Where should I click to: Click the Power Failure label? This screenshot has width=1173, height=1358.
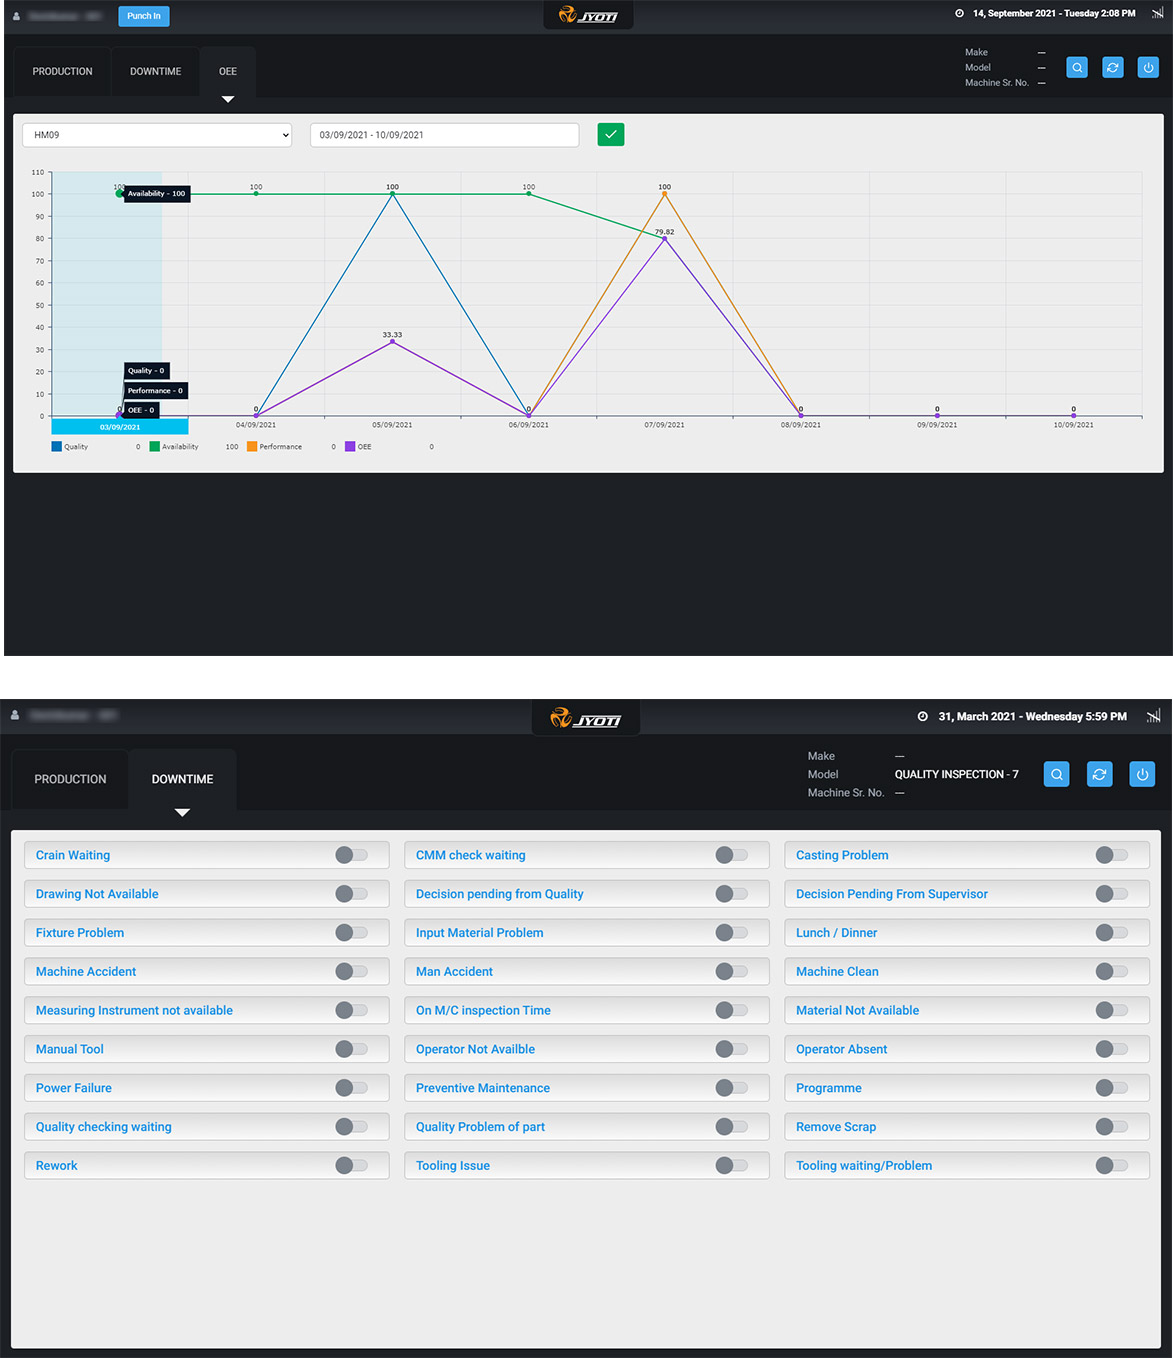[74, 1088]
